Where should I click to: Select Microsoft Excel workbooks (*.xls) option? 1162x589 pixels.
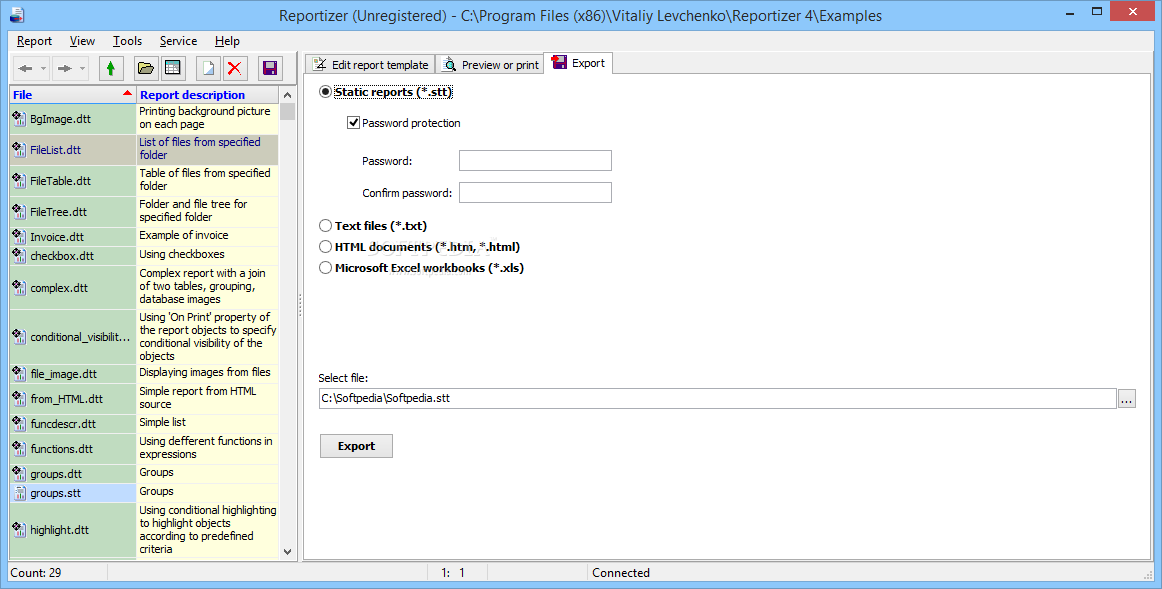coord(325,268)
